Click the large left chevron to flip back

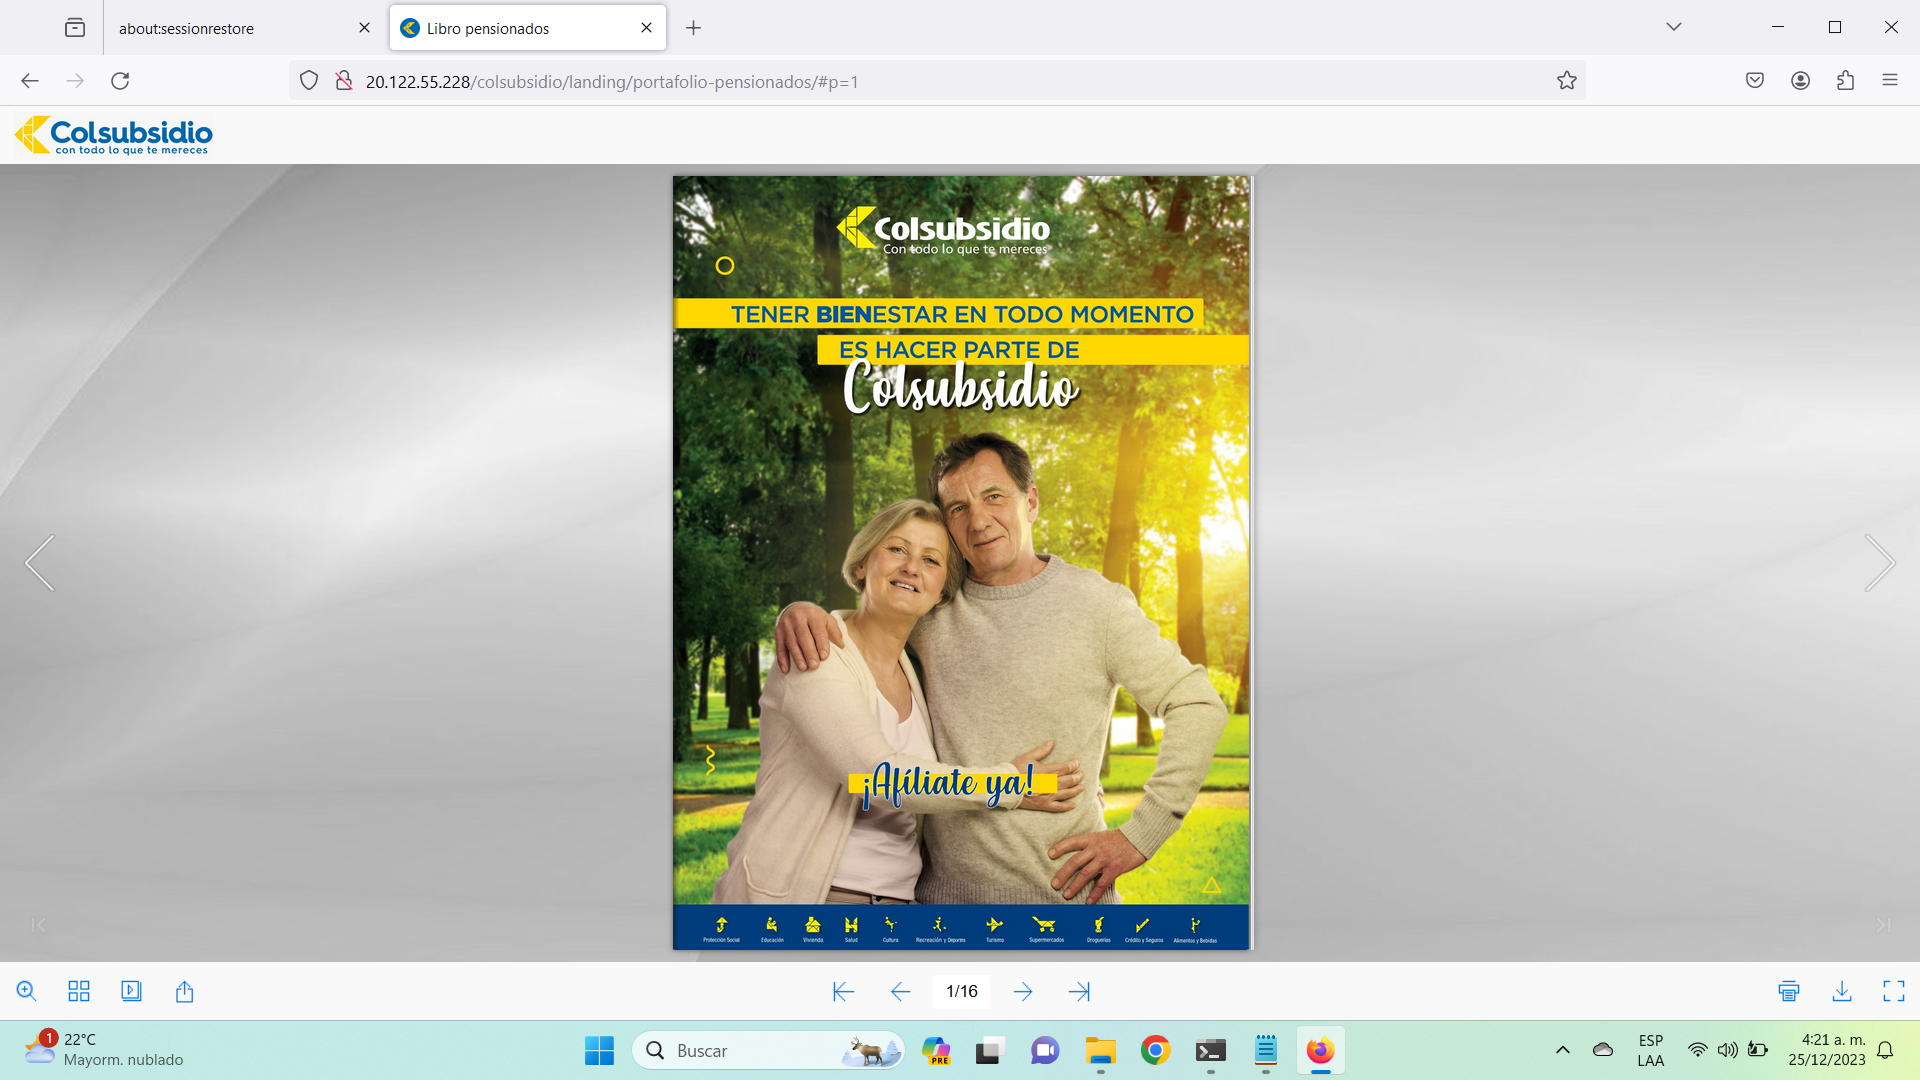pyautogui.click(x=40, y=563)
